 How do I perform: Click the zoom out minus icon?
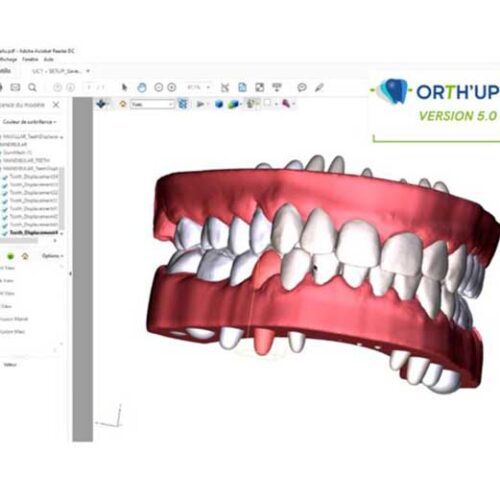pyautogui.click(x=159, y=88)
